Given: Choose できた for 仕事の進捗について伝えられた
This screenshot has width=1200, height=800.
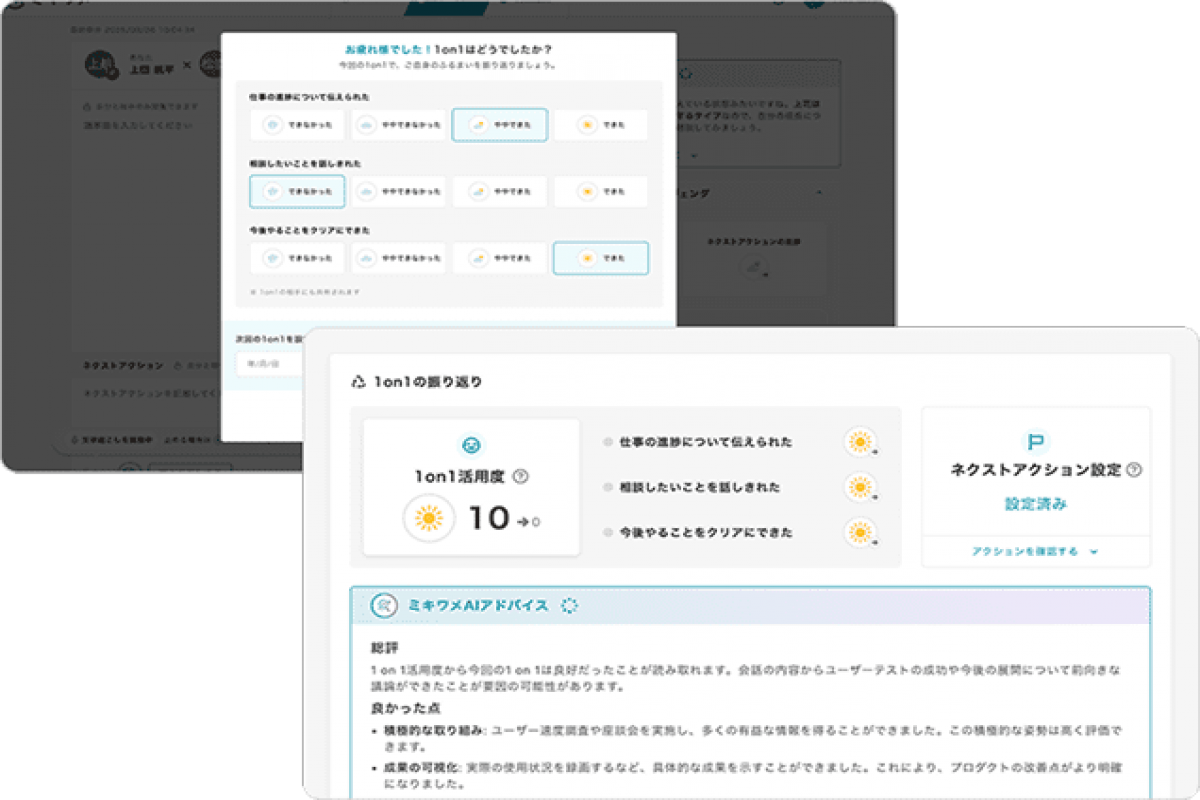Looking at the screenshot, I should coord(600,125).
